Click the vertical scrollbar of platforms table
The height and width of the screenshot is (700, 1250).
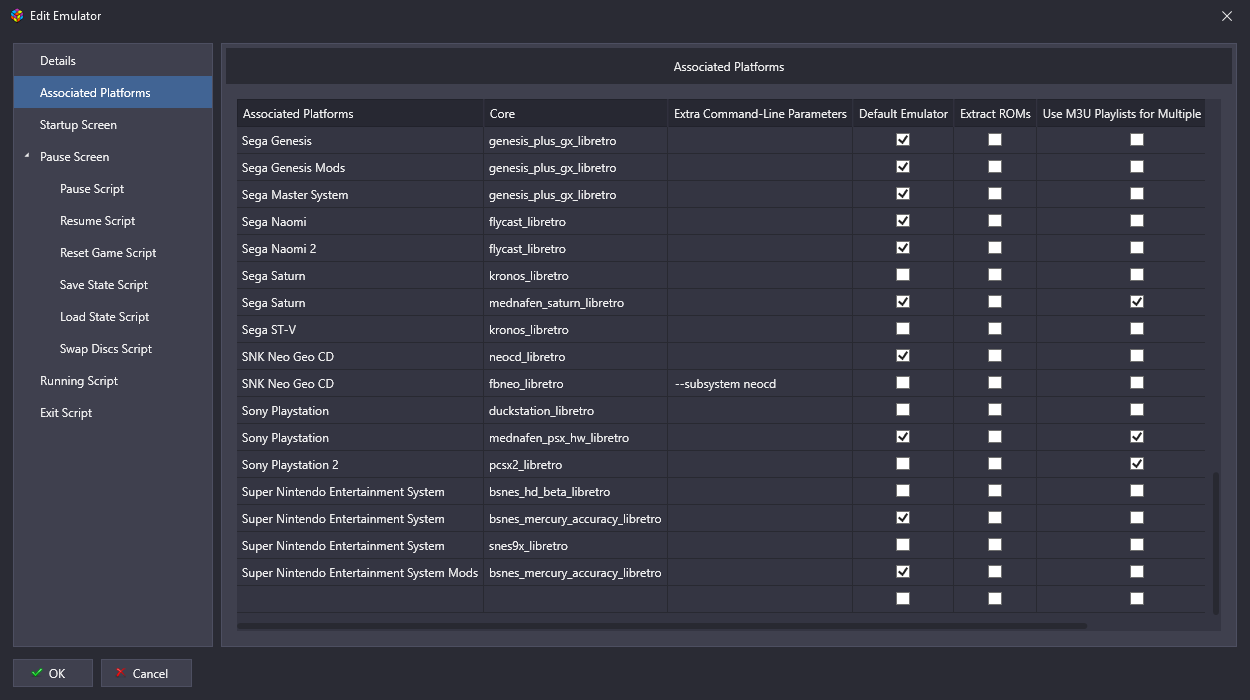click(x=1216, y=544)
